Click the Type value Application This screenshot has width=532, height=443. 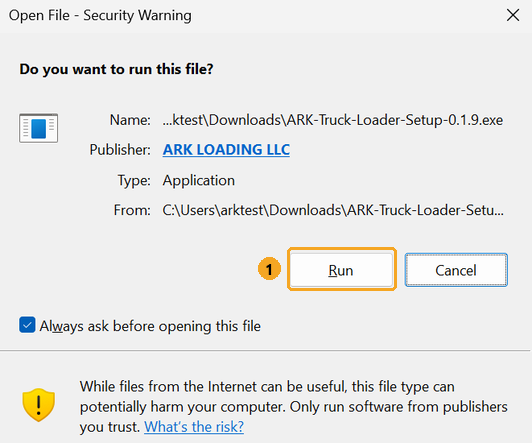(x=199, y=180)
